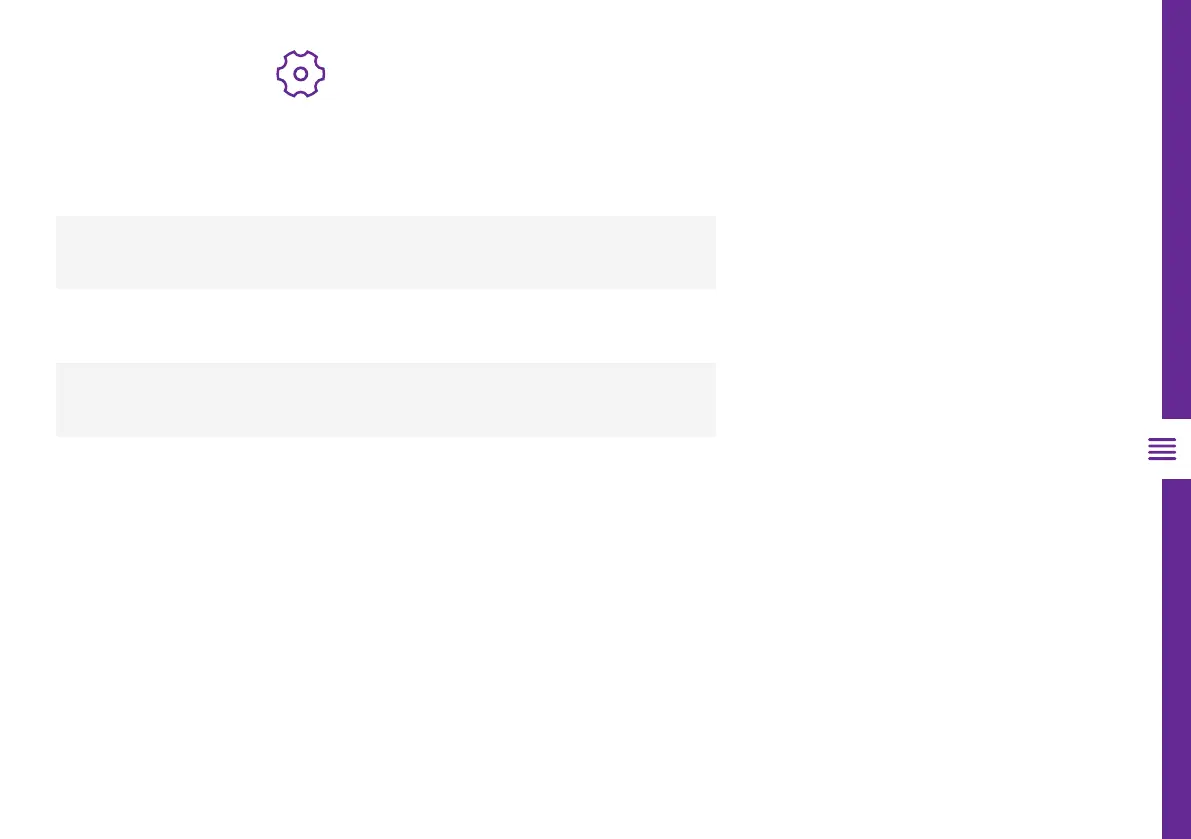Click the purple bar above the menu icon
Image resolution: width=1191 pixels, height=839 pixels.
click(1176, 209)
